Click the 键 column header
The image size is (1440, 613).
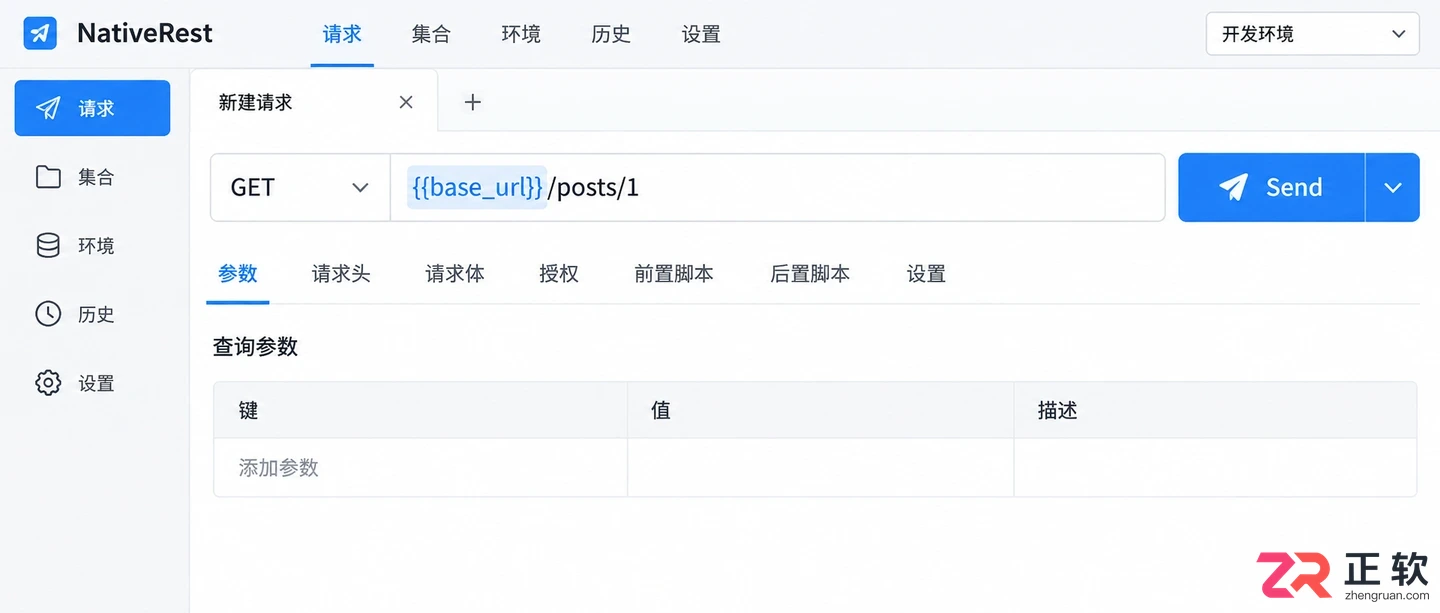[420, 410]
